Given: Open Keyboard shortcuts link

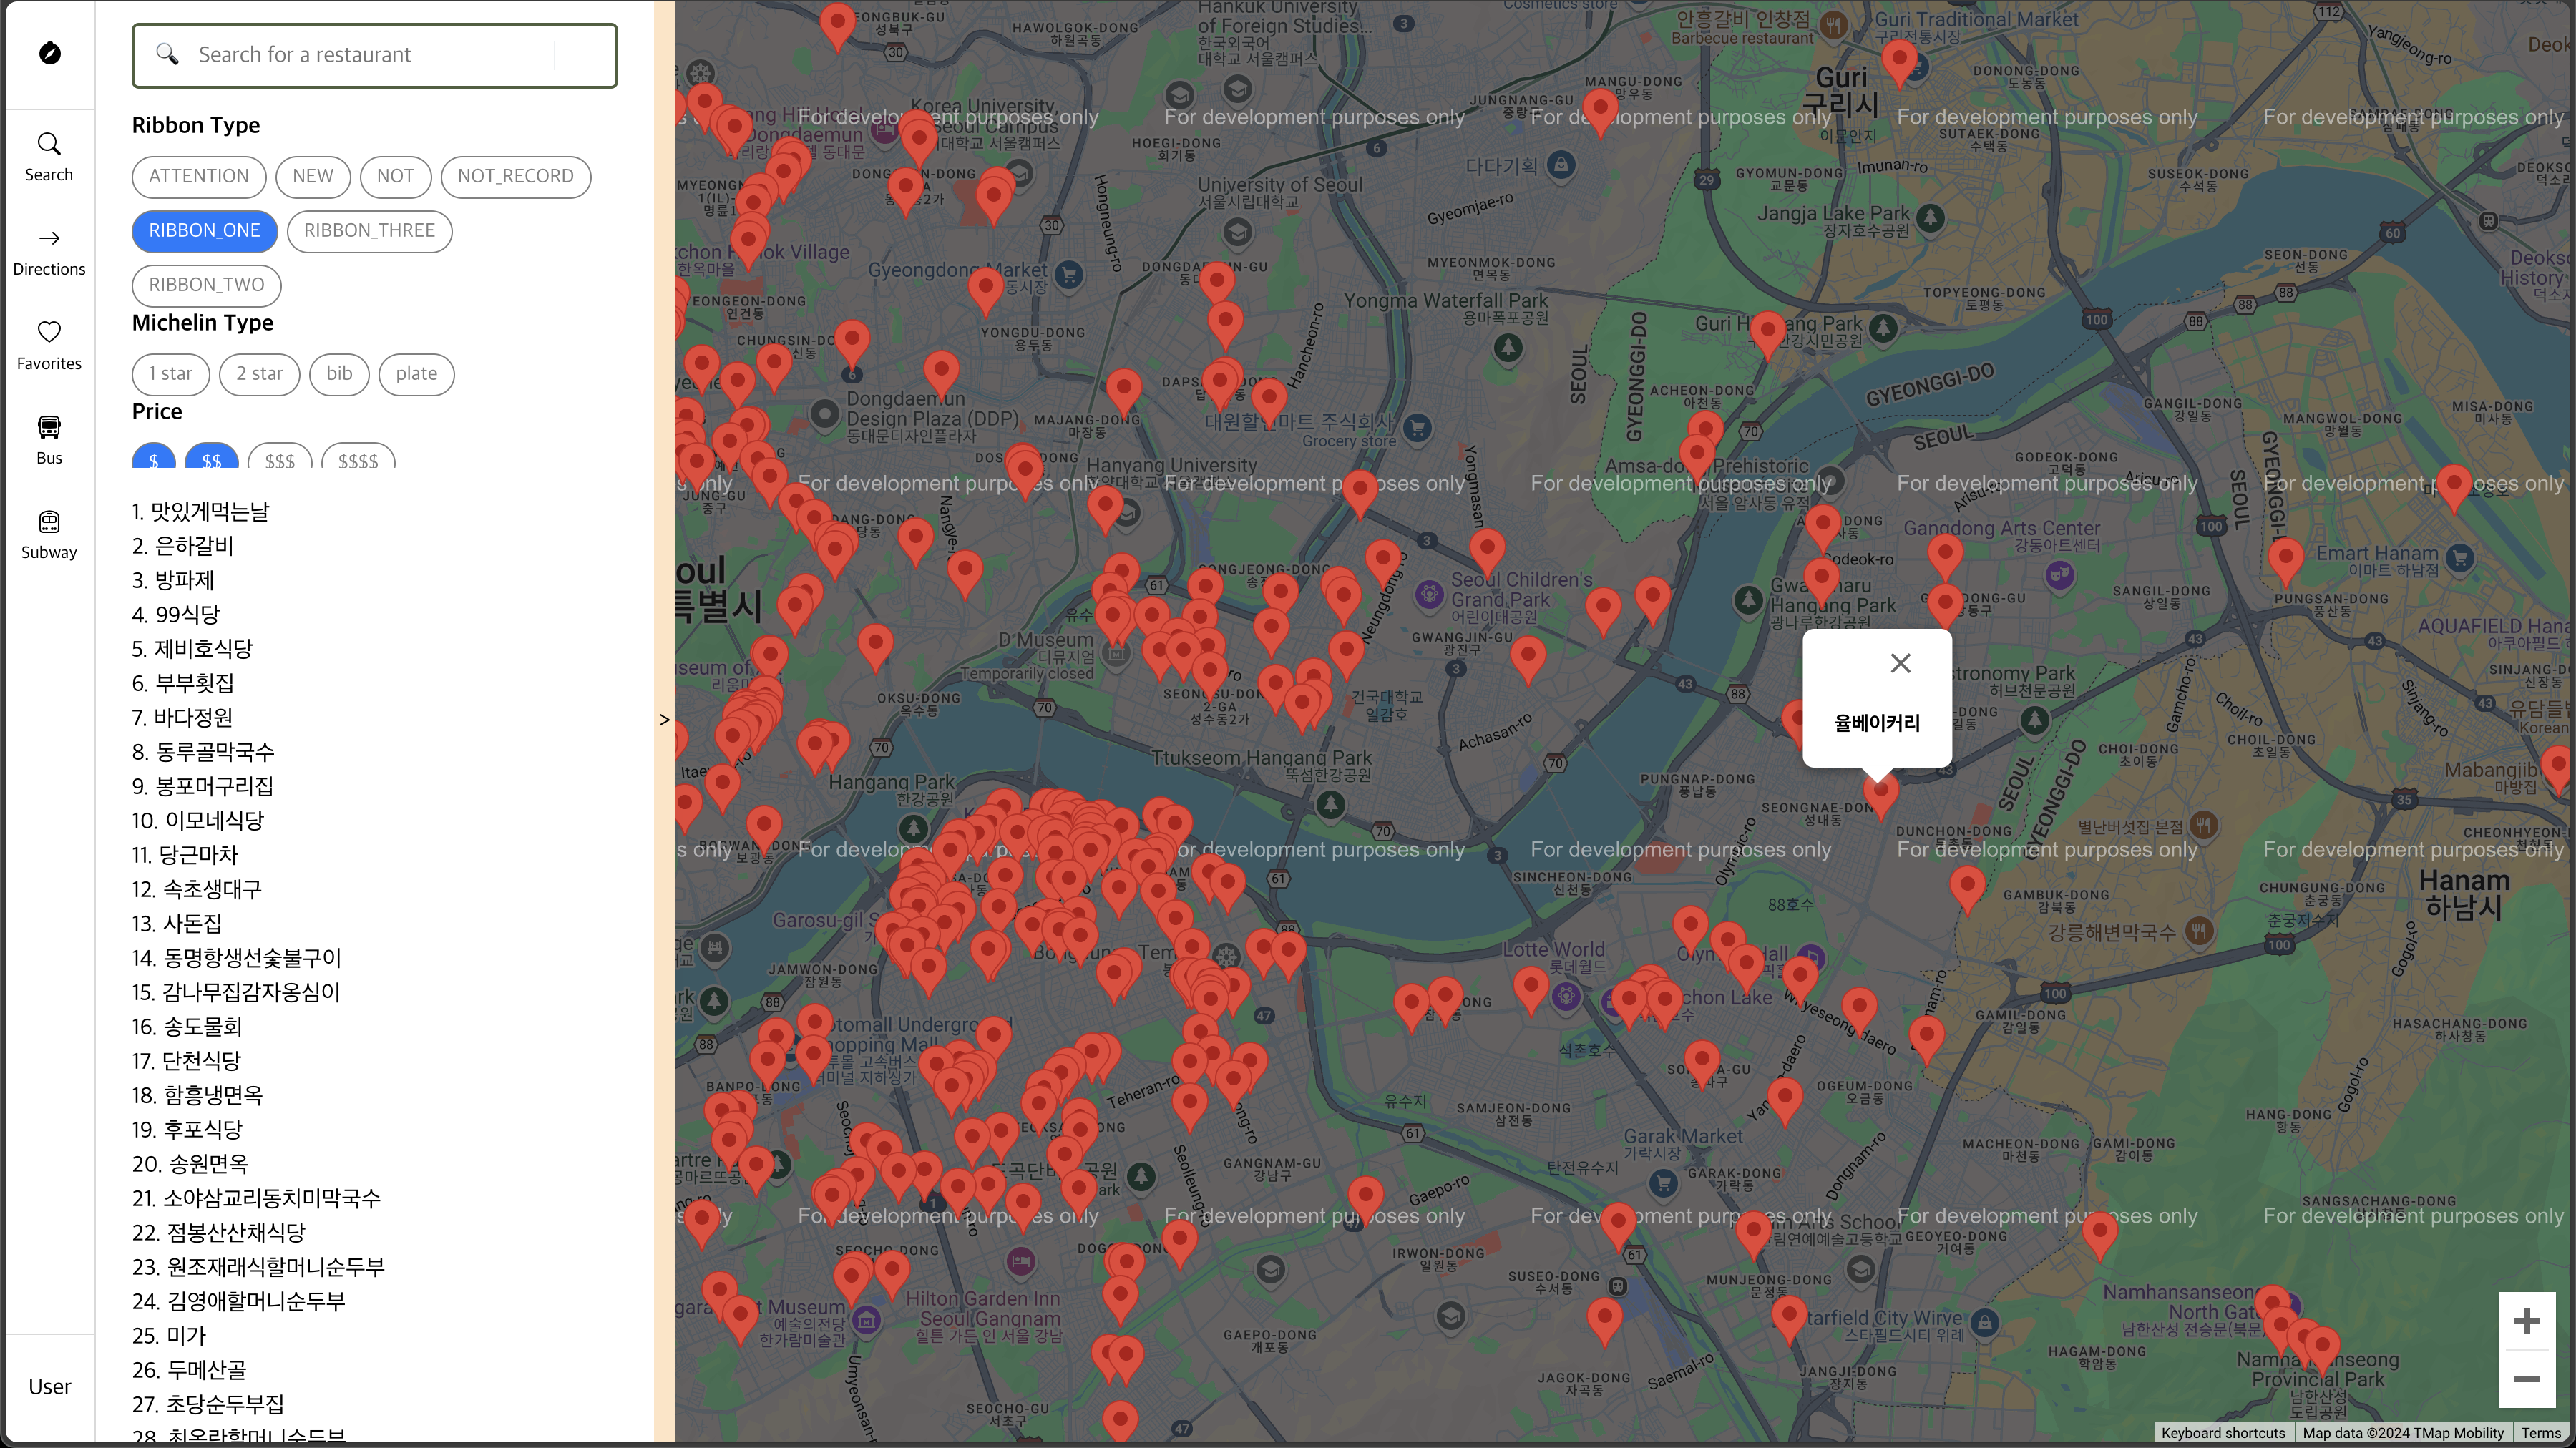Looking at the screenshot, I should click(x=2223, y=1433).
